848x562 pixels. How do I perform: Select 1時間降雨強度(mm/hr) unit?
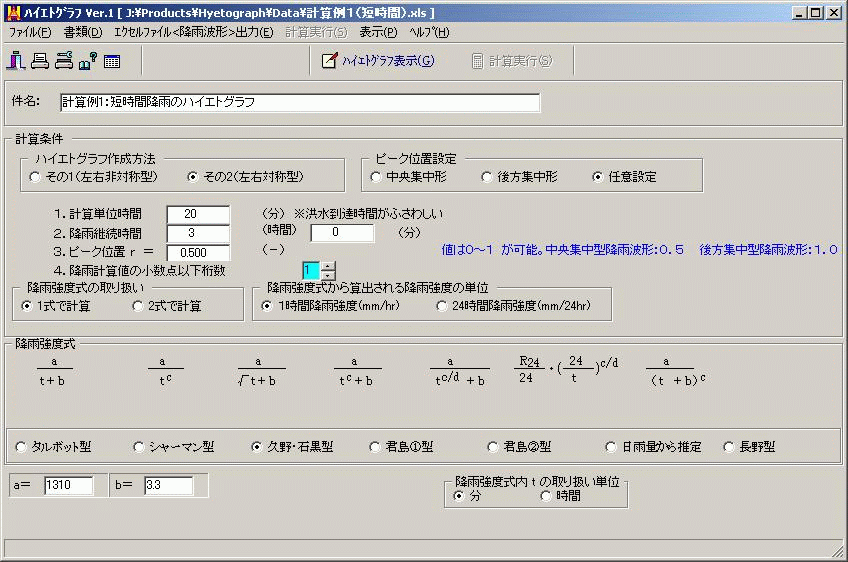pyautogui.click(x=330, y=306)
